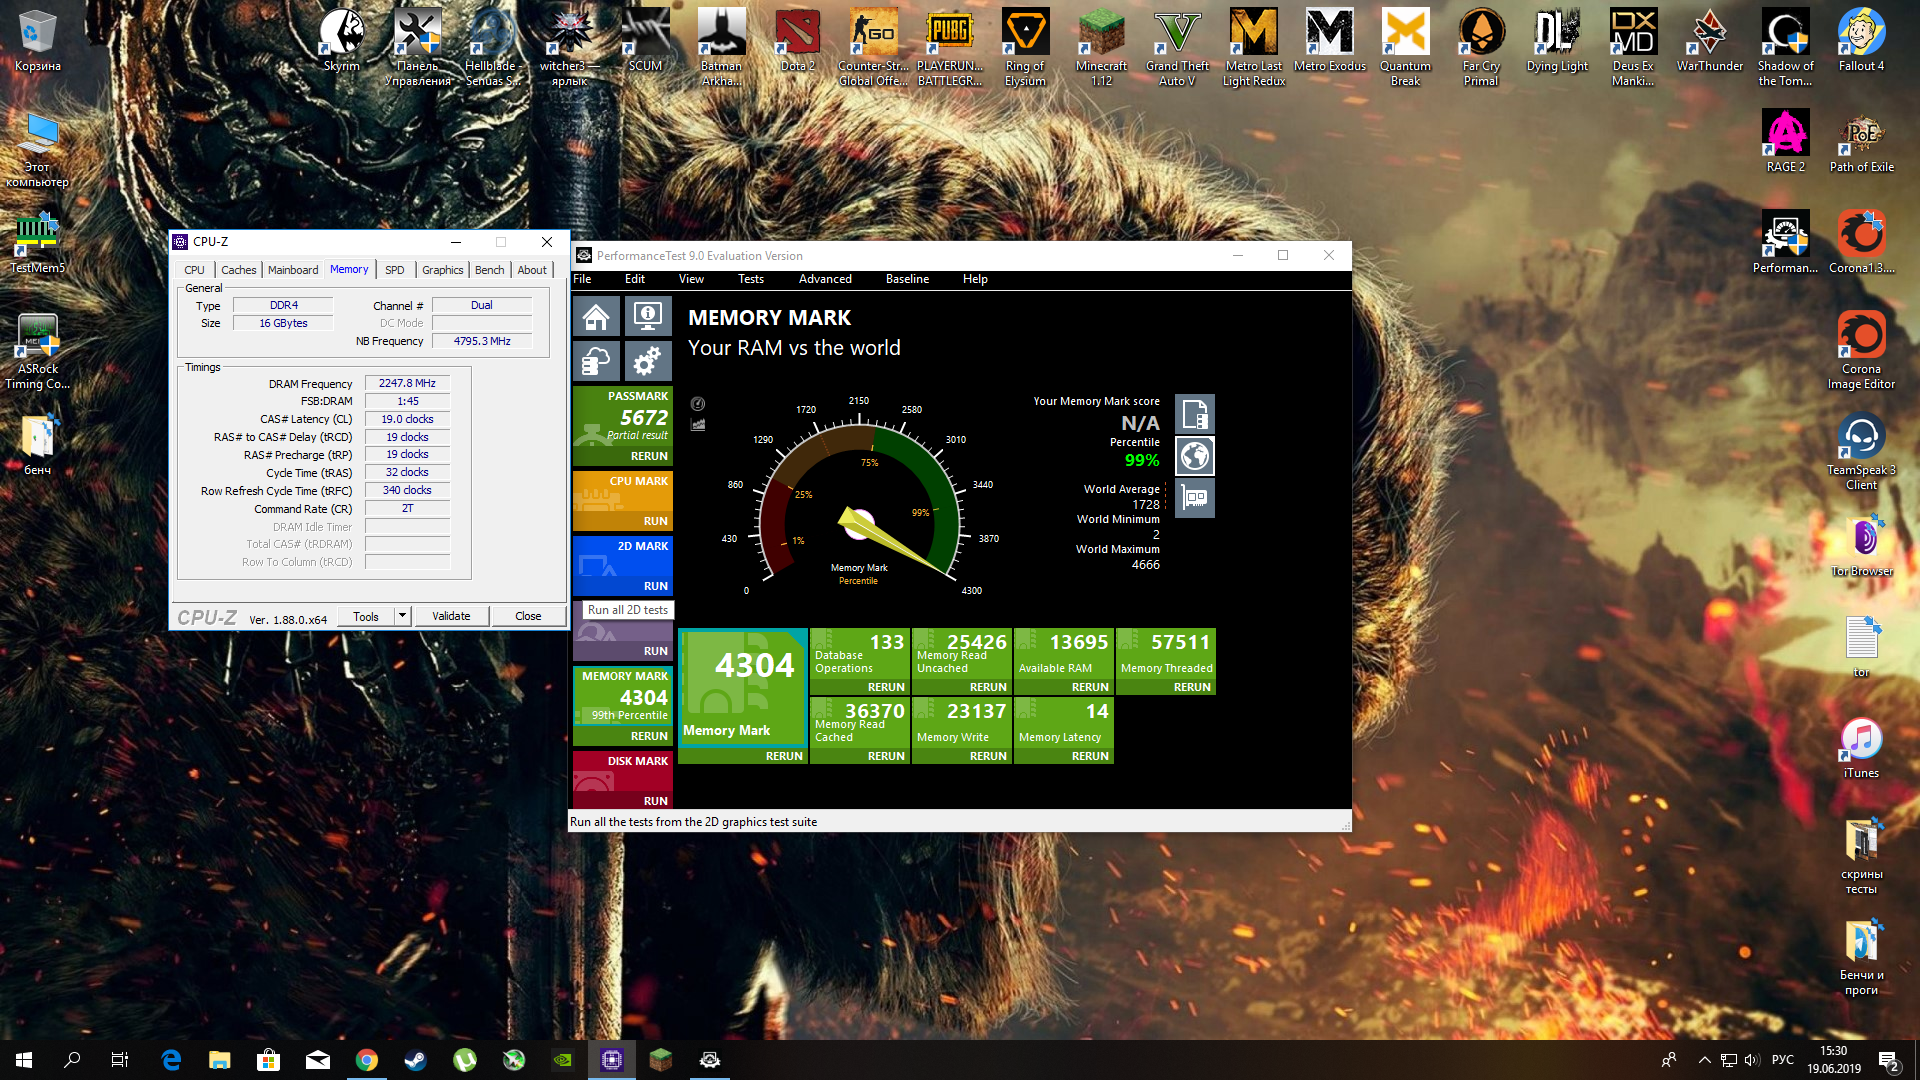Switch to distribution chart view icon
This screenshot has width=1920, height=1080.
(698, 425)
